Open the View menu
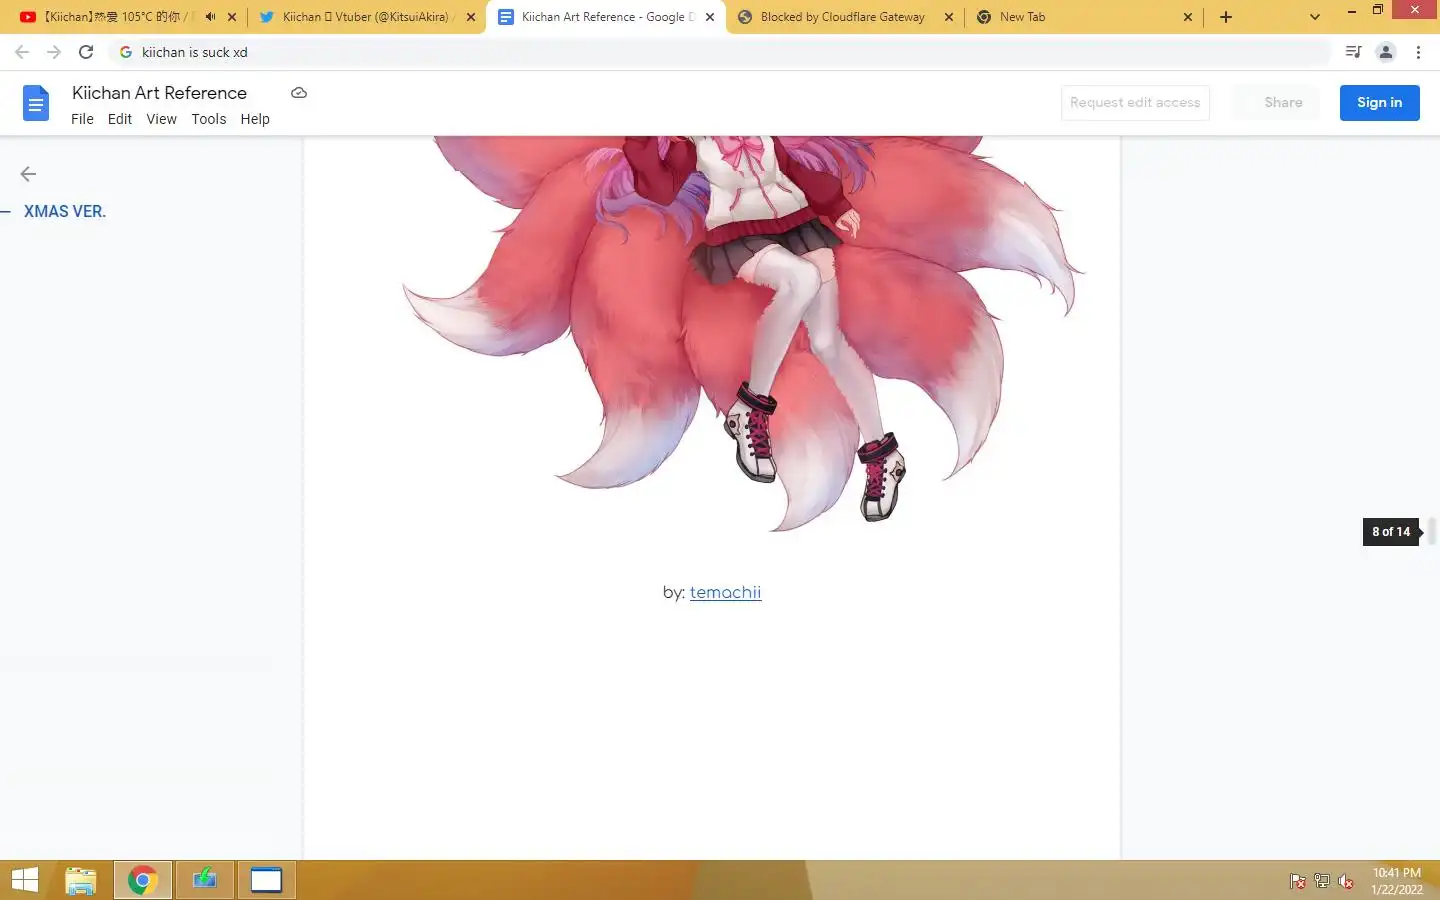 pos(161,119)
